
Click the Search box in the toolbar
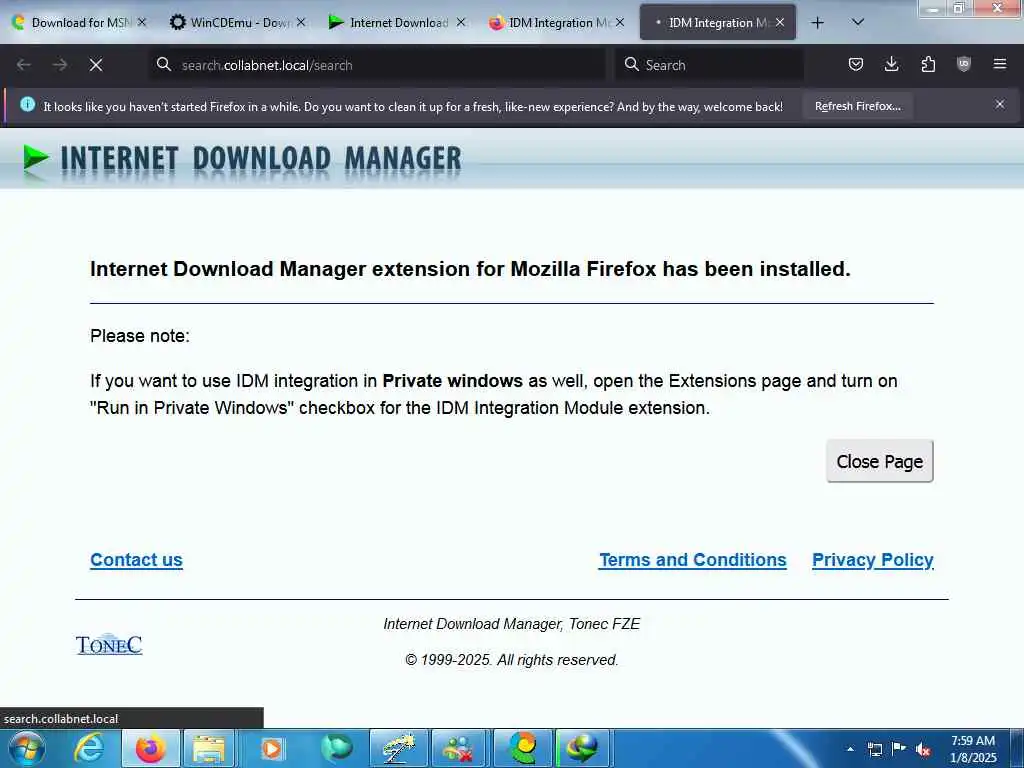tap(709, 65)
